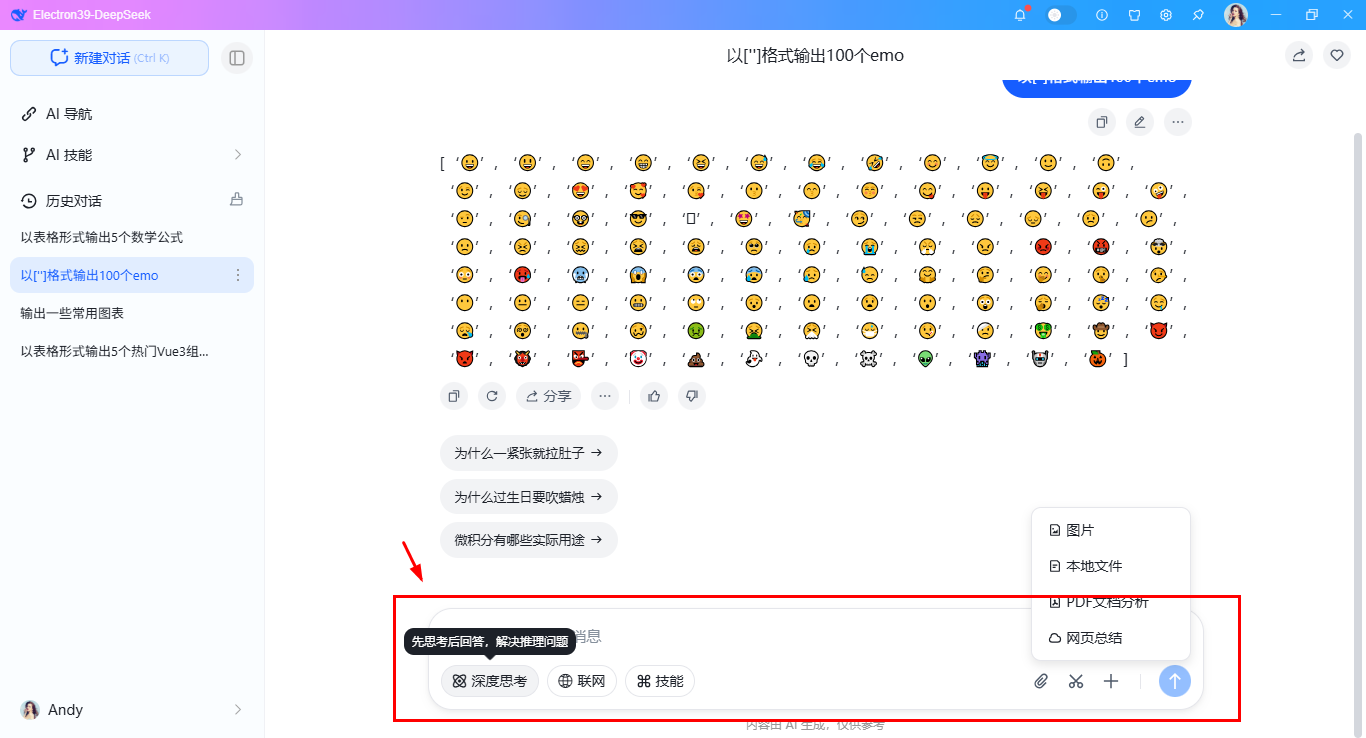
Task: Send message with arrow button
Action: [1175, 681]
